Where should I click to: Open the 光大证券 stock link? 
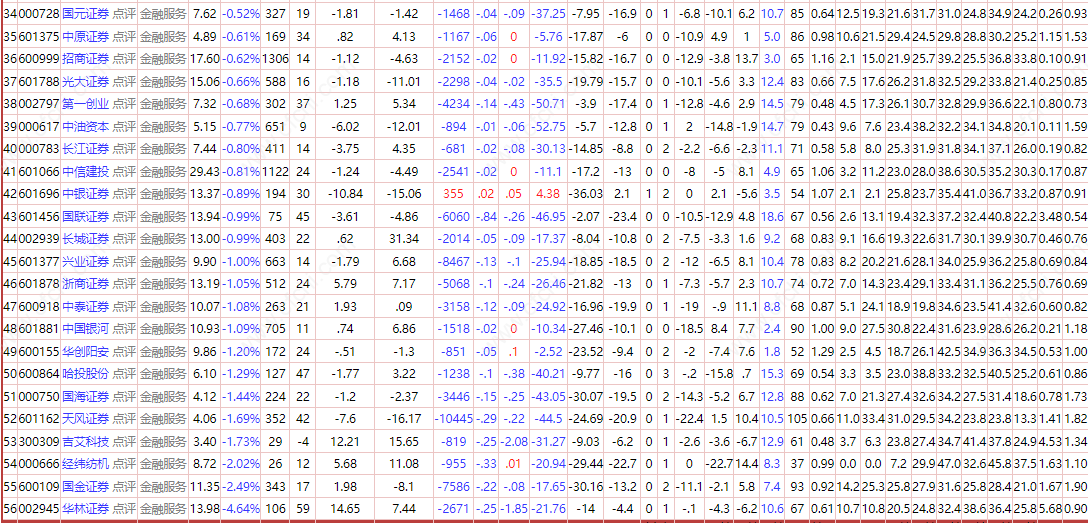point(85,82)
